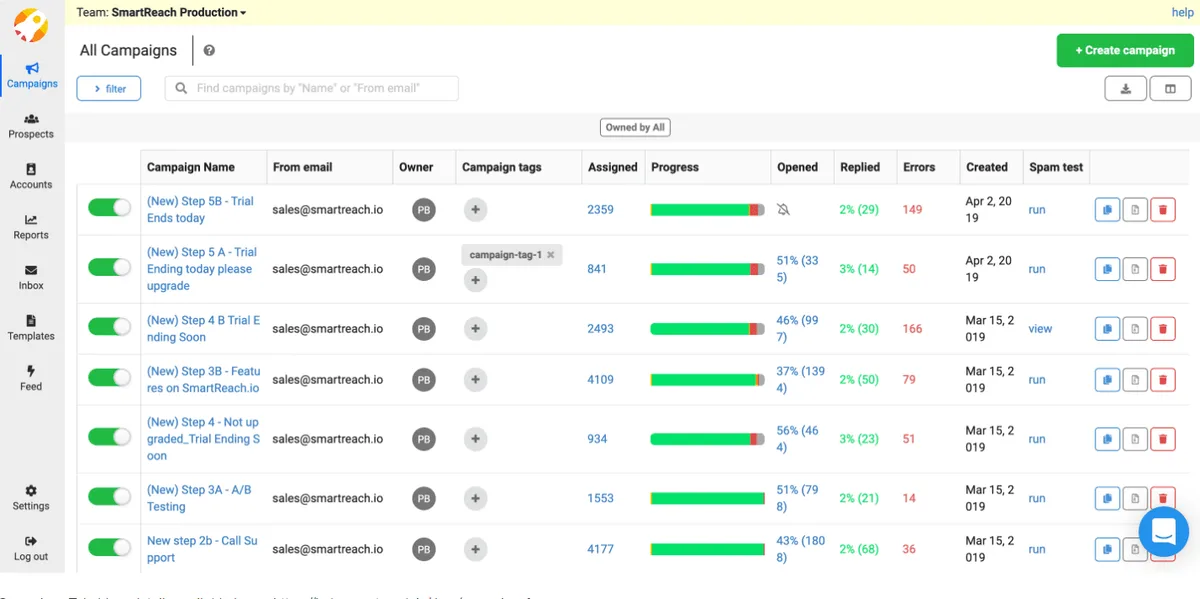Image resolution: width=1200 pixels, height=599 pixels.
Task: Toggle off the New step 2b - Call Support campaign
Action: pyautogui.click(x=108, y=548)
